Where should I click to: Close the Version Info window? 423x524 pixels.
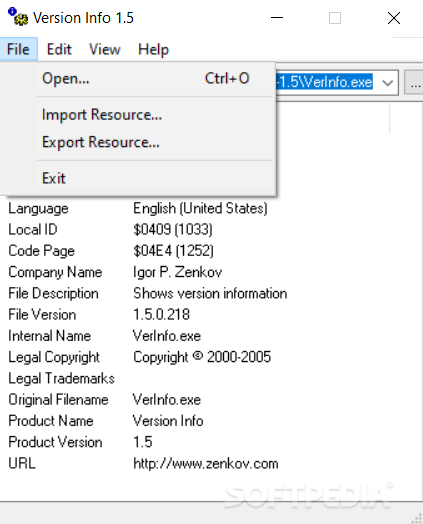click(x=394, y=18)
